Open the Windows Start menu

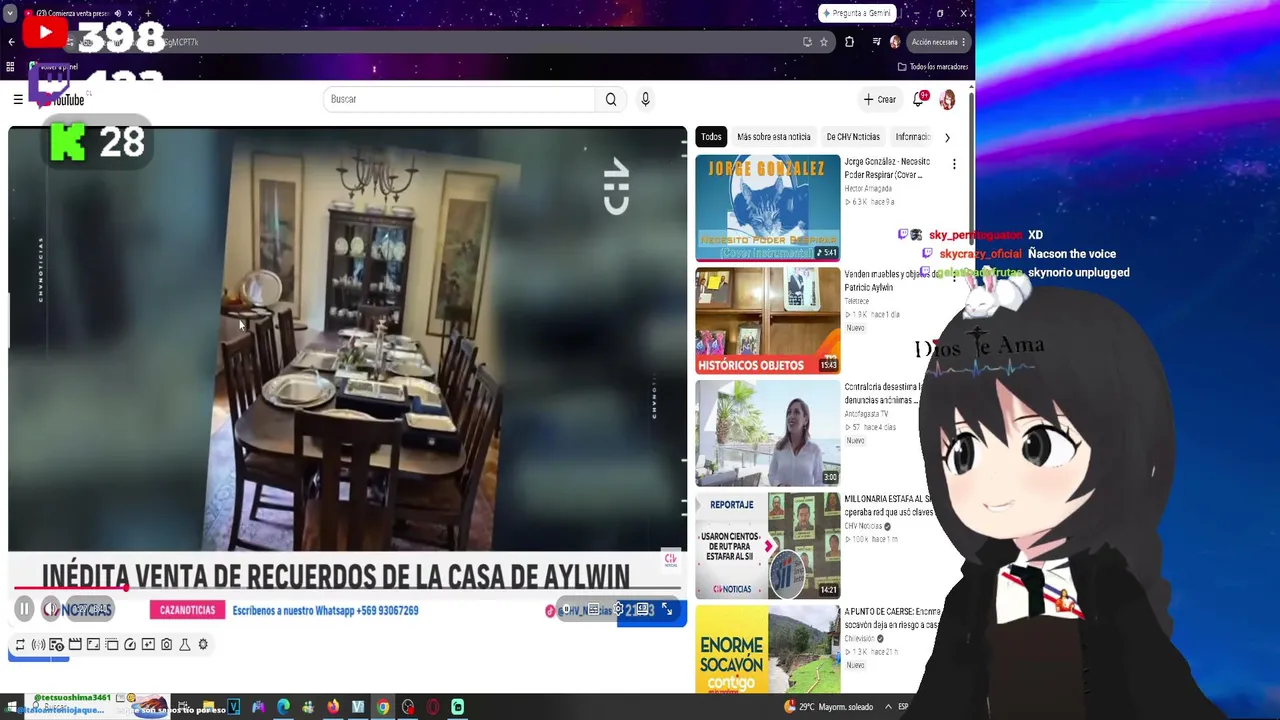12,707
